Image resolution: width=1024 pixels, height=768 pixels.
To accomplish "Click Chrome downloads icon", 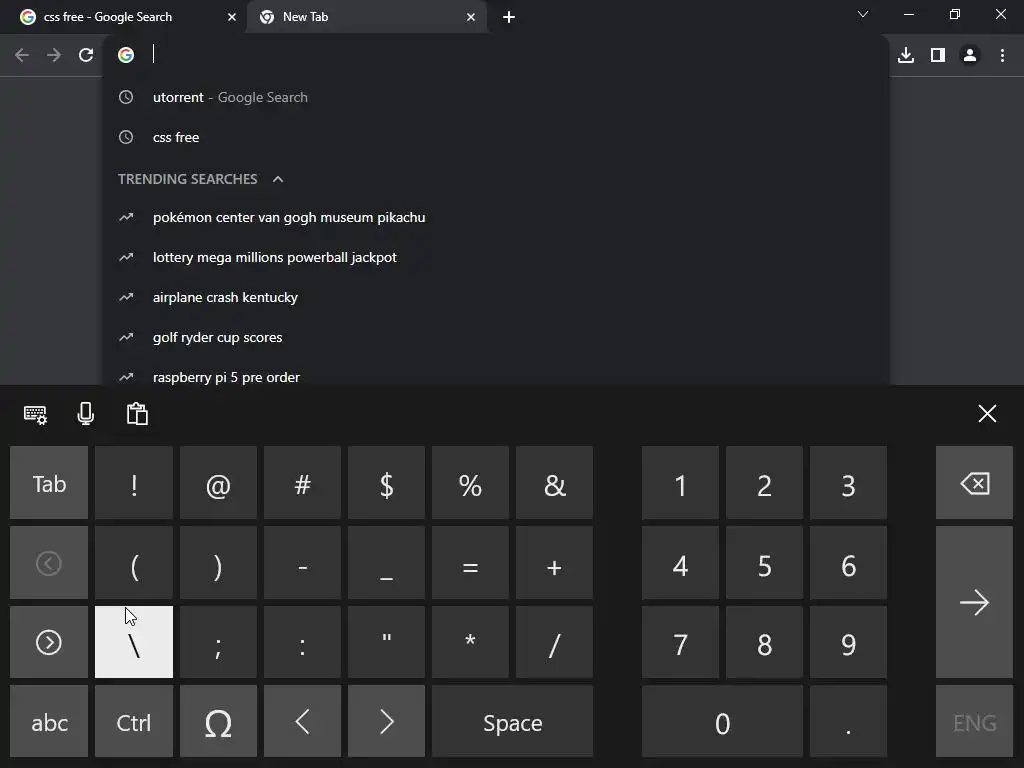I will point(906,56).
